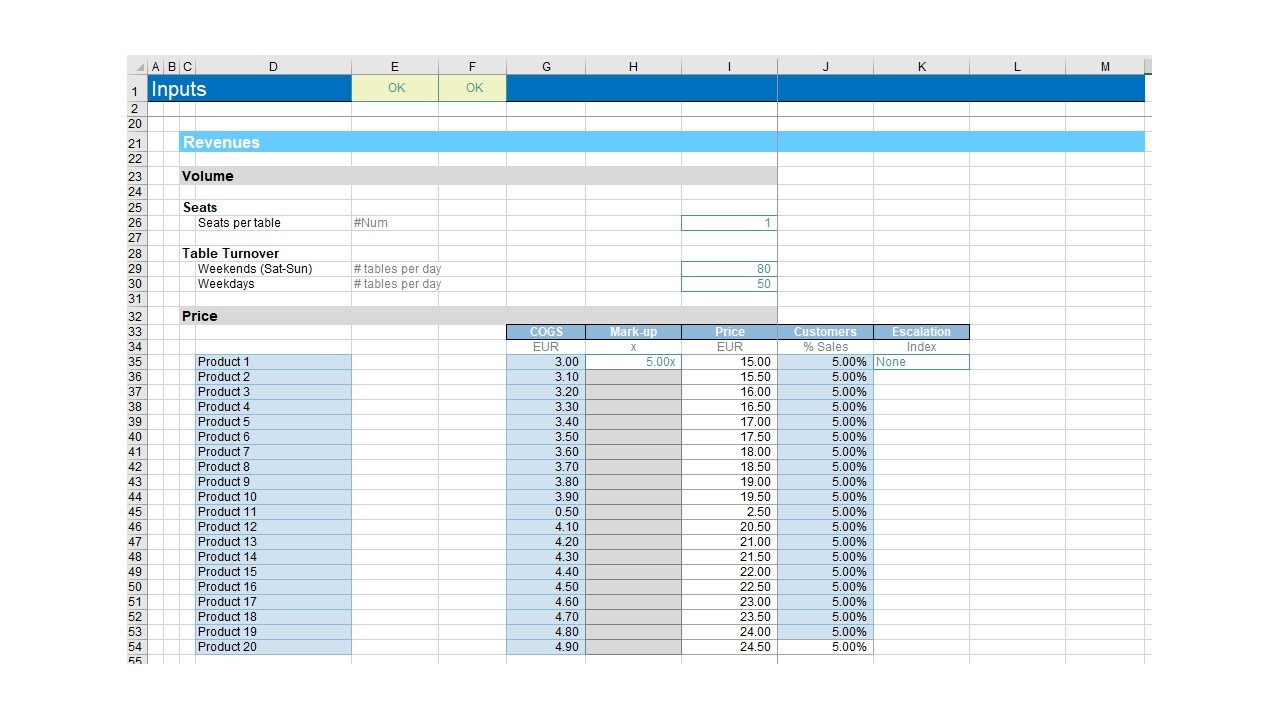
Task: Select Product 13 price 21.00
Action: pos(729,542)
